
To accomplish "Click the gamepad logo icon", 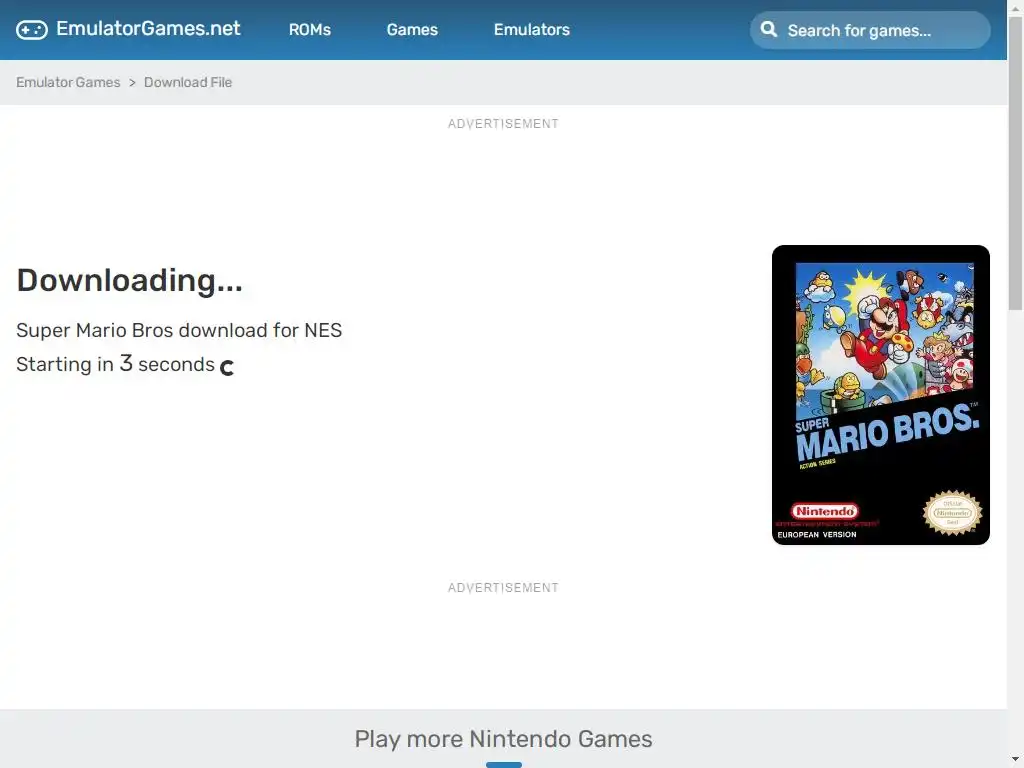I will [31, 29].
